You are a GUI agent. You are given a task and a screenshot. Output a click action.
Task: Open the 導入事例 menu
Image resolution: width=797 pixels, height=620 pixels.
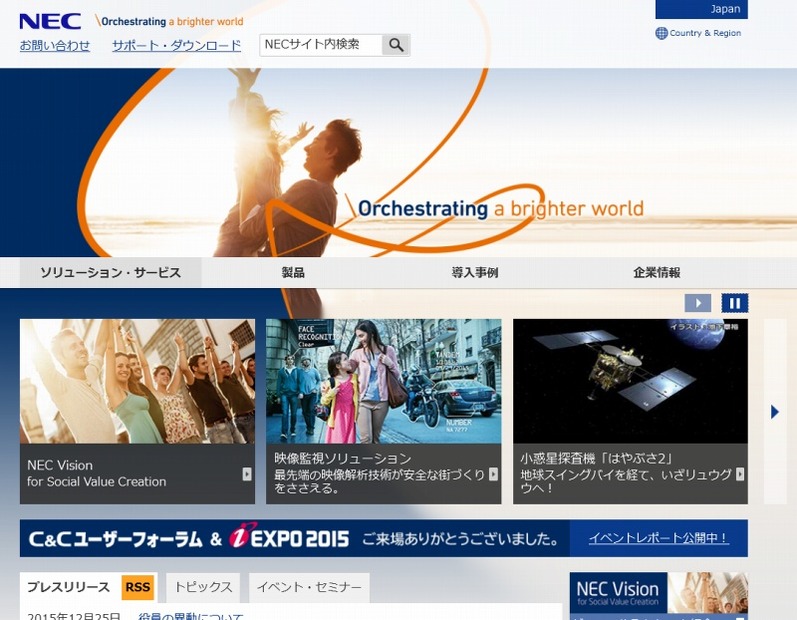tap(475, 272)
